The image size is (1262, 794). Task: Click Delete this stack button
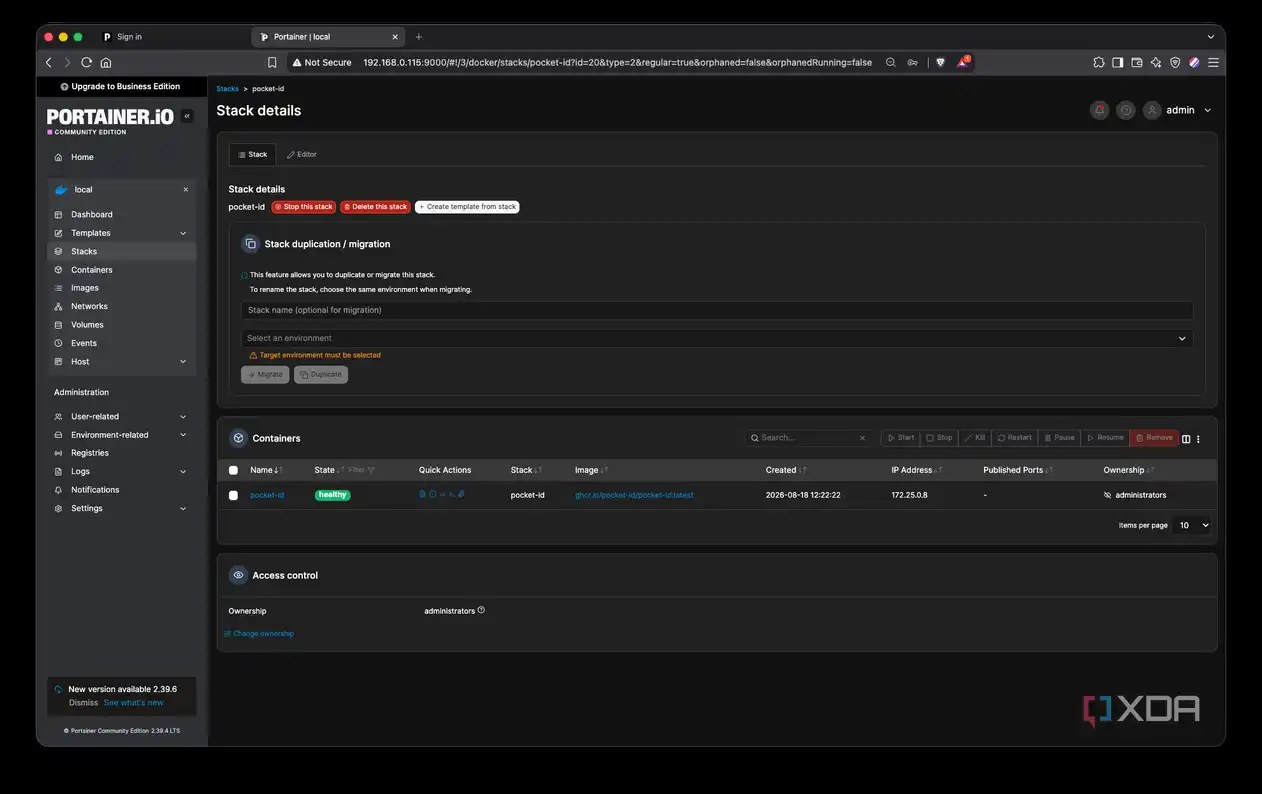375,207
